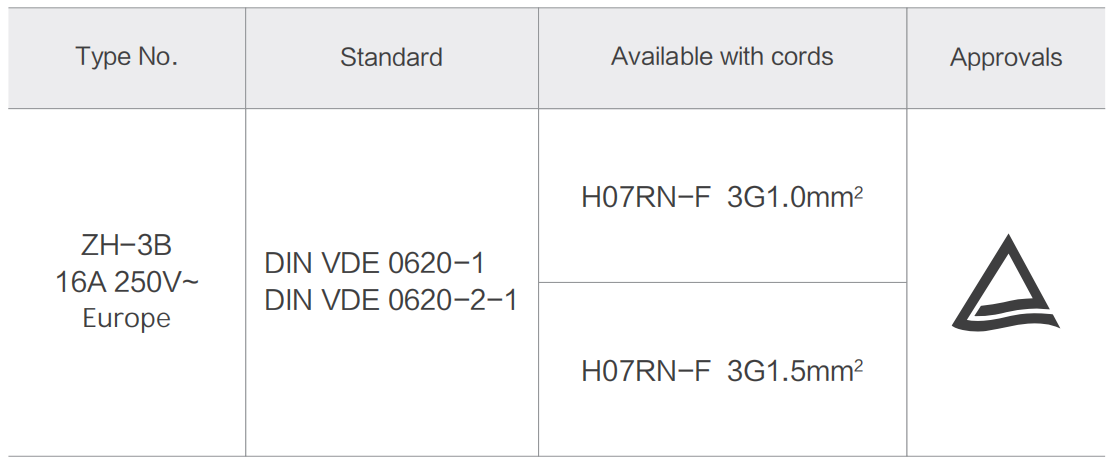Click the Approvals column header
The height and width of the screenshot is (466, 1116).
pyautogui.click(x=1006, y=58)
